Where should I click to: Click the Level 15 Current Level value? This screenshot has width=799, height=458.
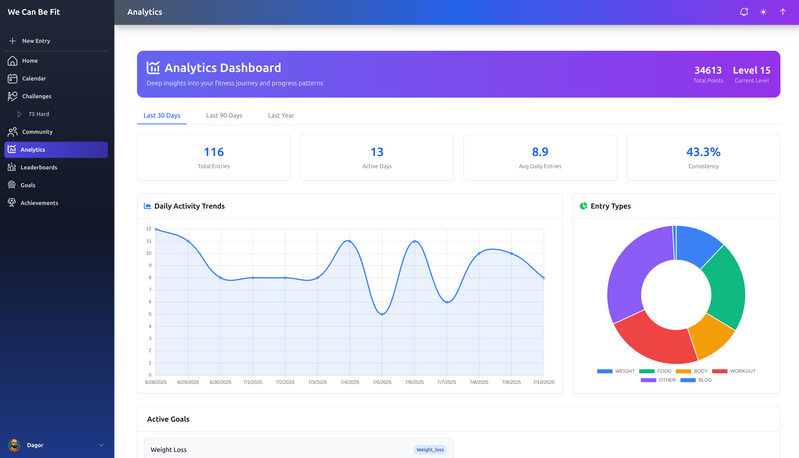tap(752, 70)
